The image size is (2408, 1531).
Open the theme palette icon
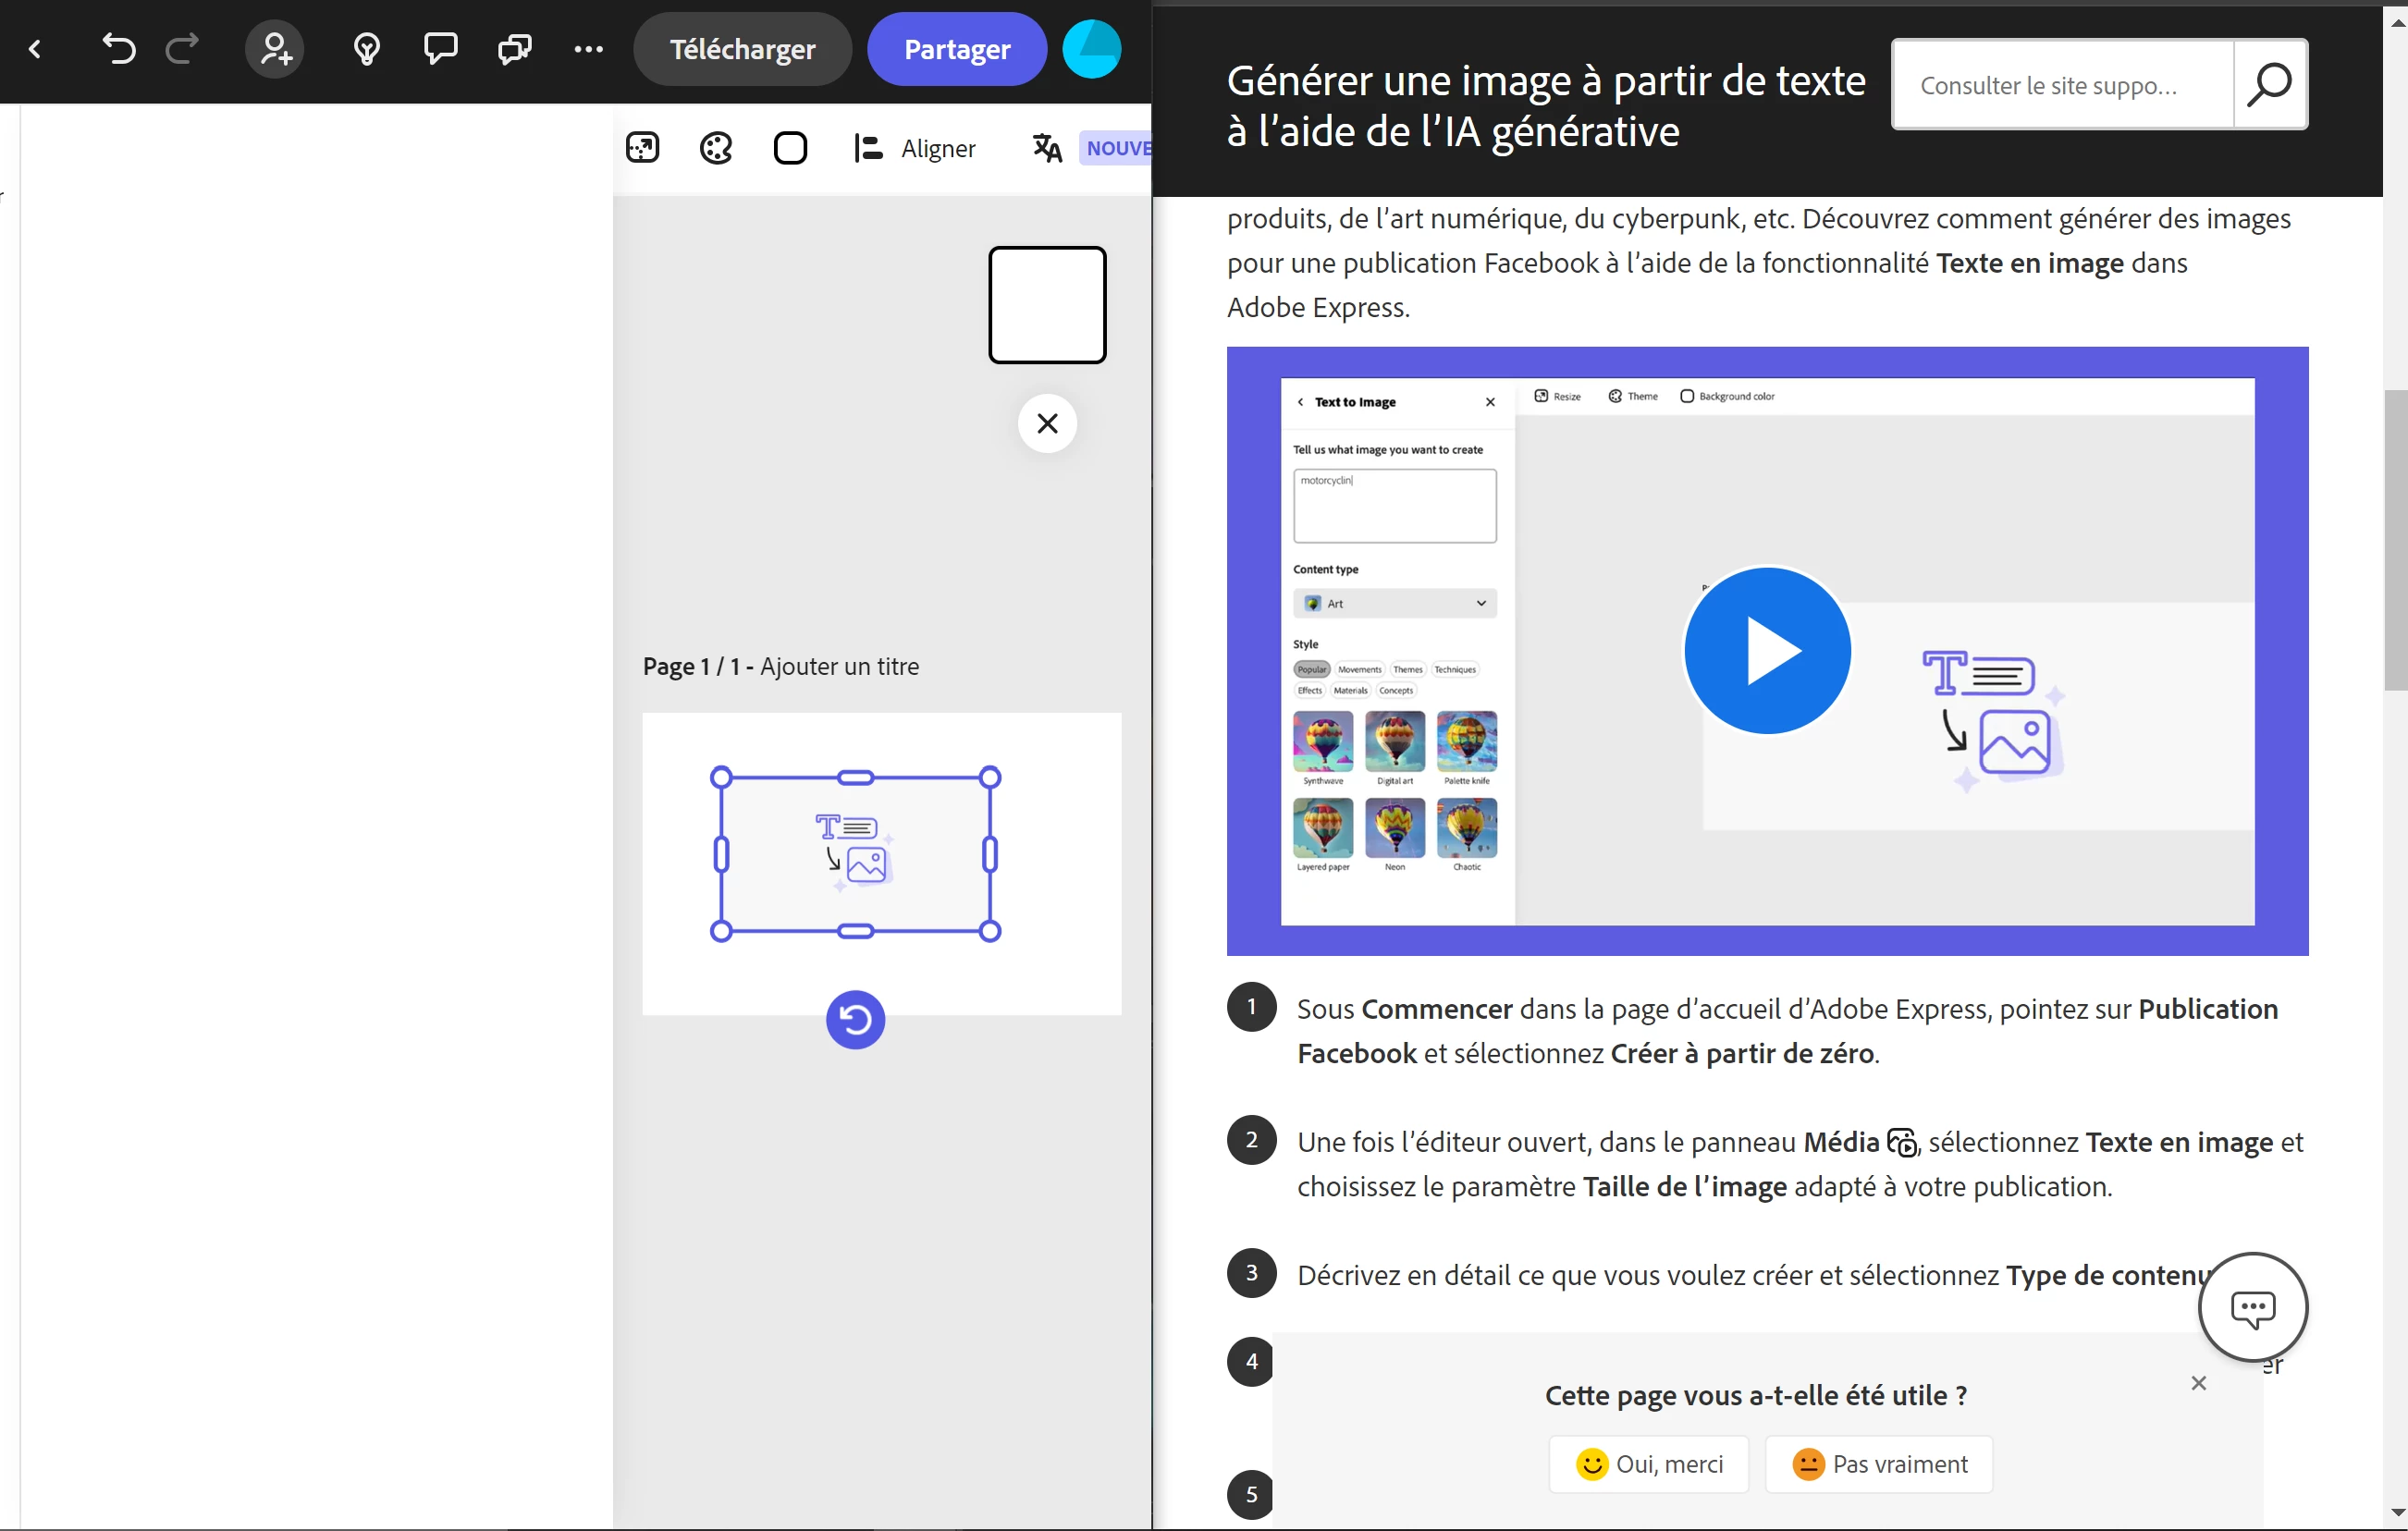pyautogui.click(x=716, y=148)
